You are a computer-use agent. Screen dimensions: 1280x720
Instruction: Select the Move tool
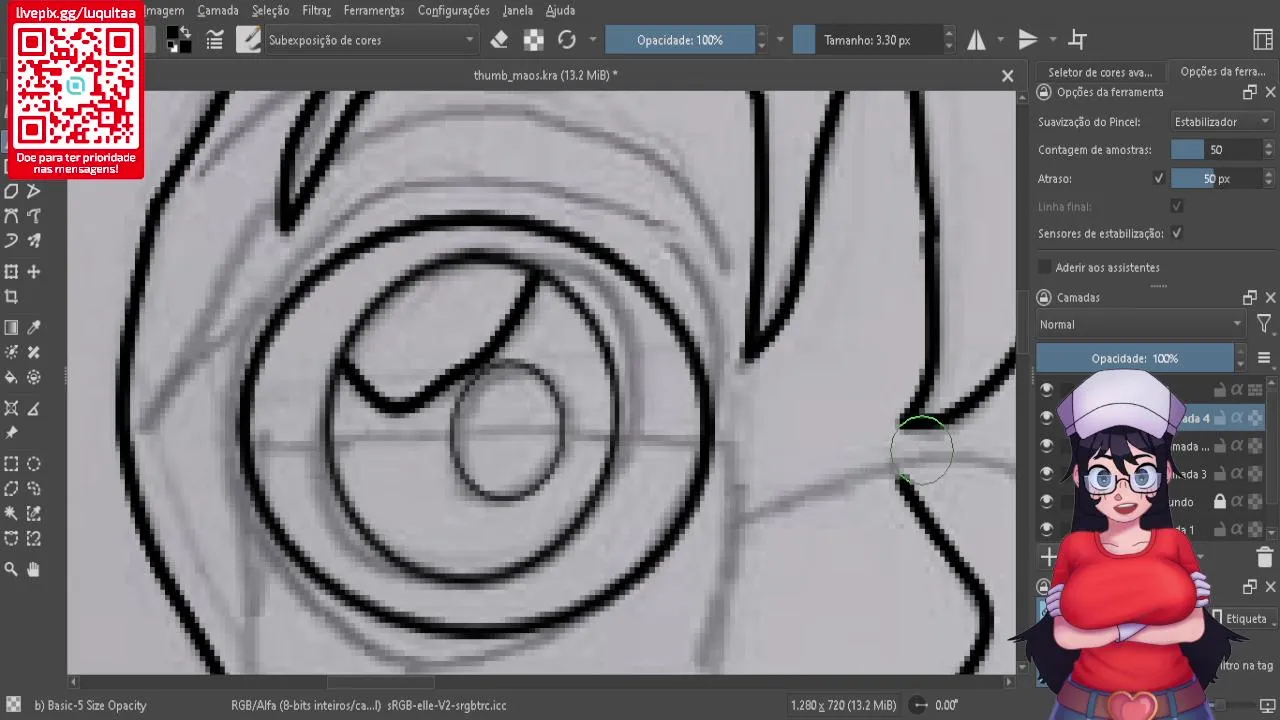34,272
